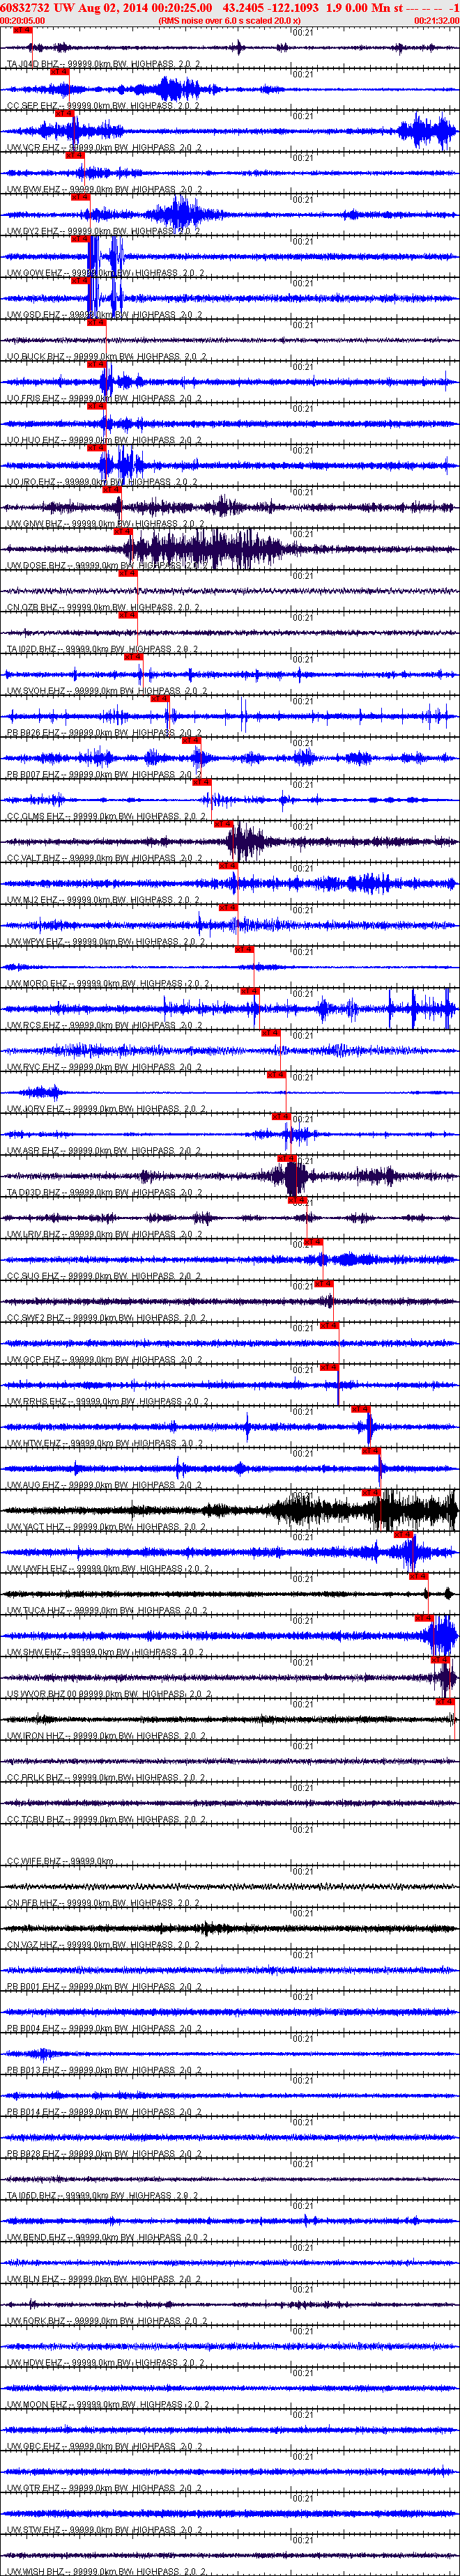The height and width of the screenshot is (2576, 460).
Task: Select the UW SHW EHZ station label
Action: pos(105,1653)
